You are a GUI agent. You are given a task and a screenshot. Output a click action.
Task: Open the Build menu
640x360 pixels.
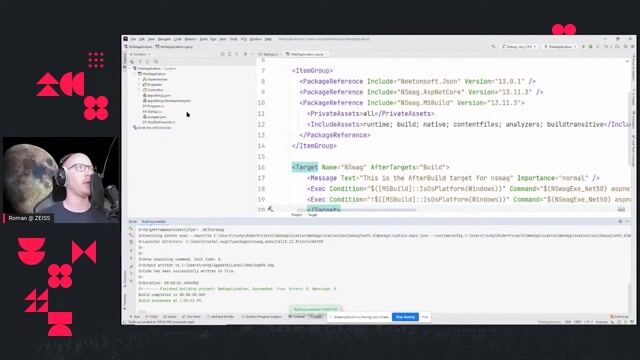coord(203,39)
